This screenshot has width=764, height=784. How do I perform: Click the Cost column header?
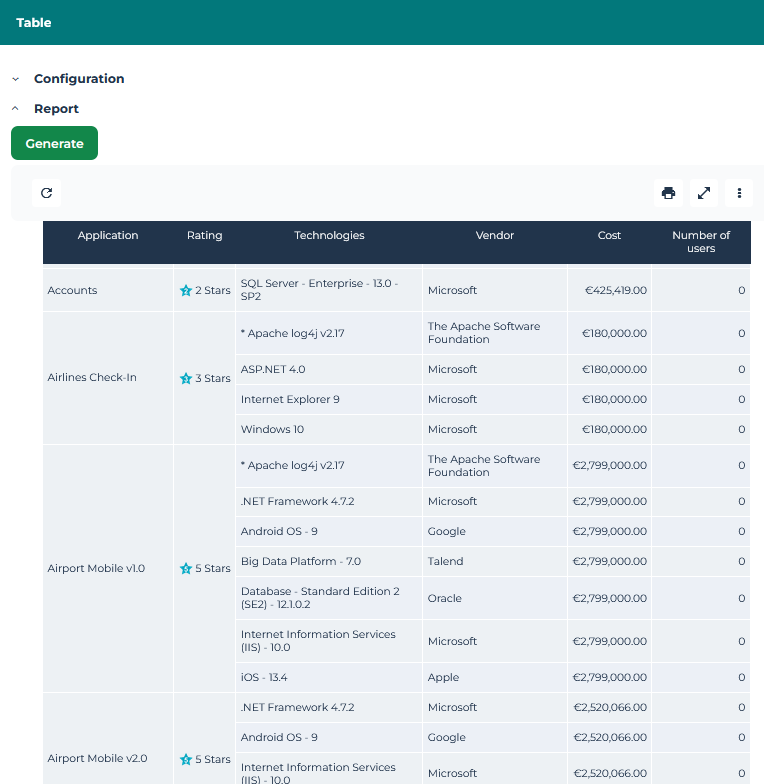point(609,236)
